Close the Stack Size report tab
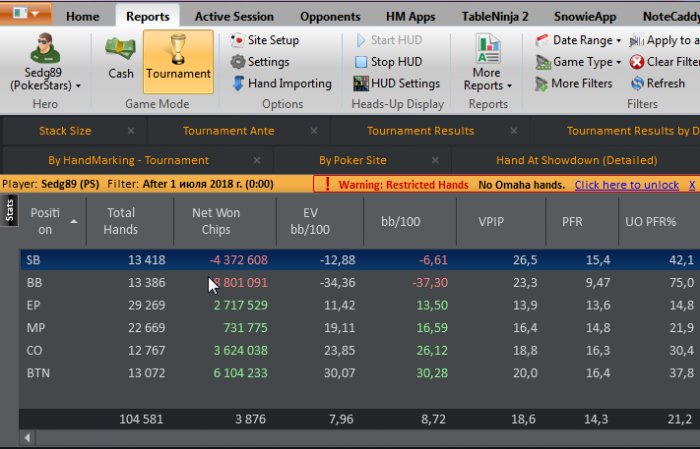The image size is (700, 449). (131, 131)
